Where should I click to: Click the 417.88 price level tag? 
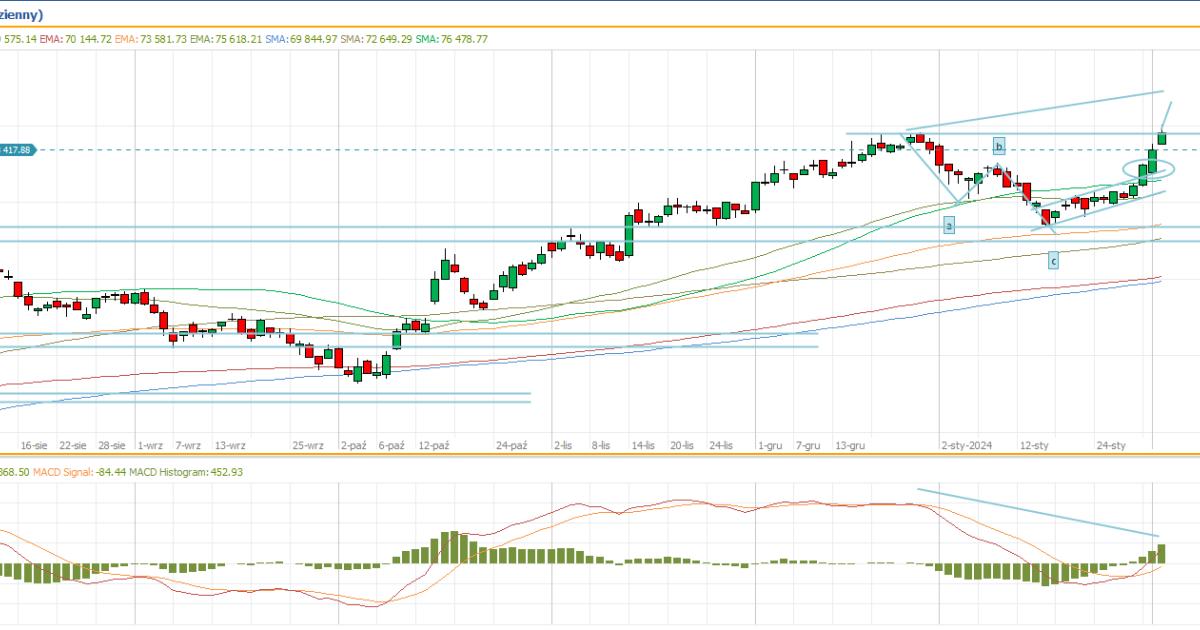pos(18,149)
